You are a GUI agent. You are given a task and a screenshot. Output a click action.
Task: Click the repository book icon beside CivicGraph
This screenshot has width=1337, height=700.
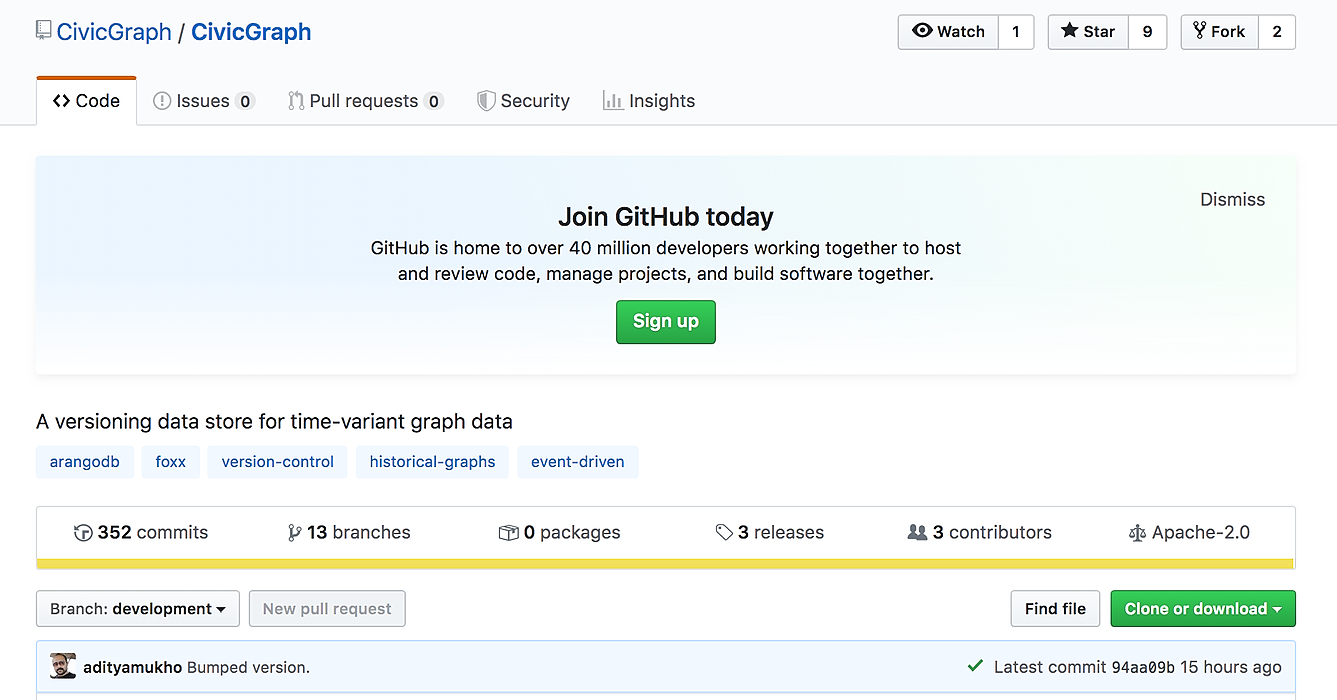43,31
